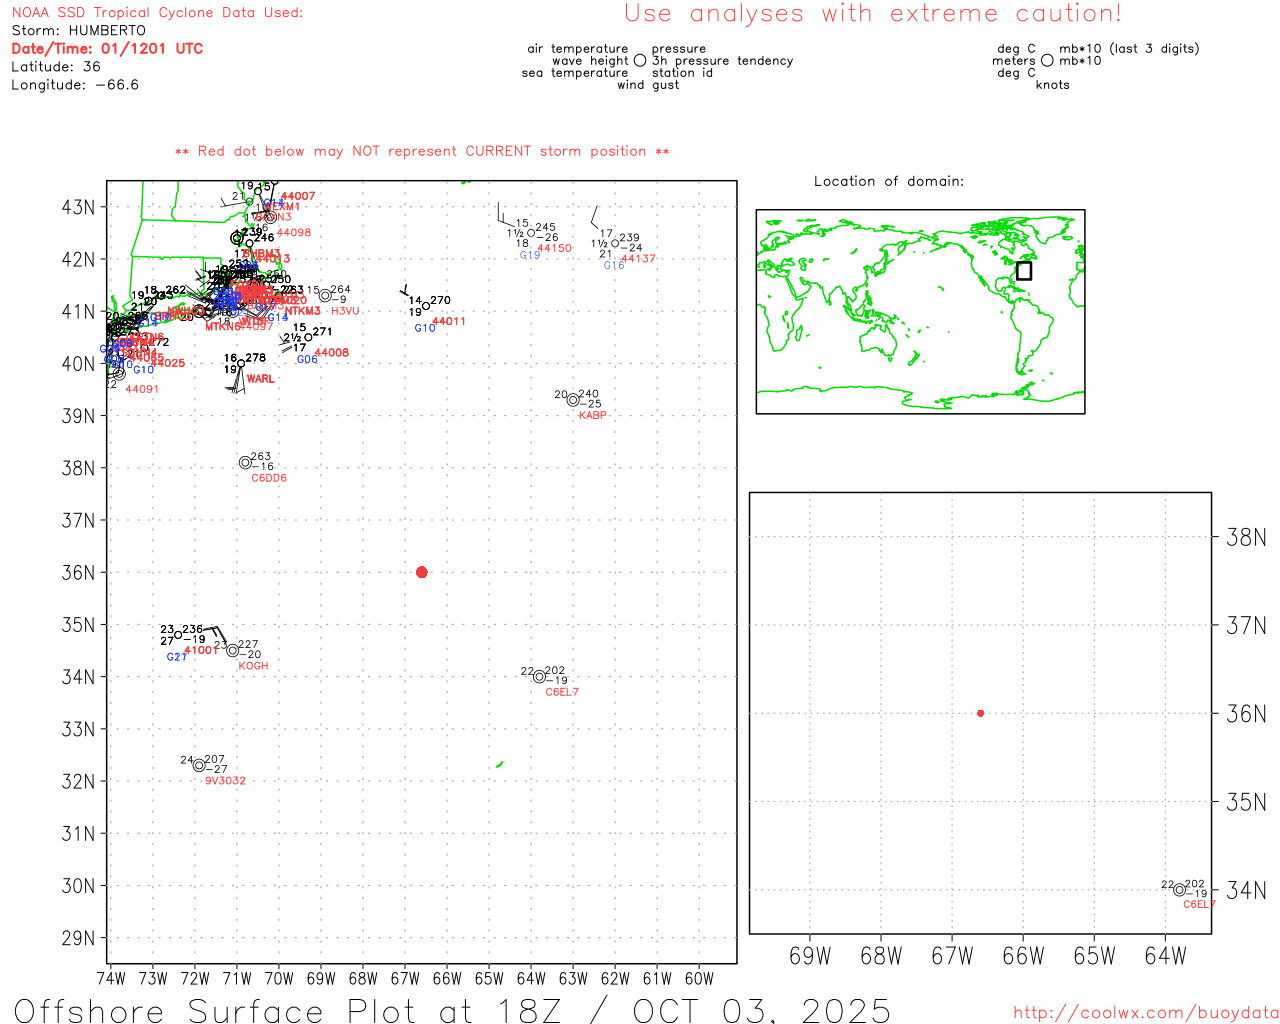Image resolution: width=1280 pixels, height=1024 pixels.
Task: Click the station model legend circle
Action: pos(640,61)
